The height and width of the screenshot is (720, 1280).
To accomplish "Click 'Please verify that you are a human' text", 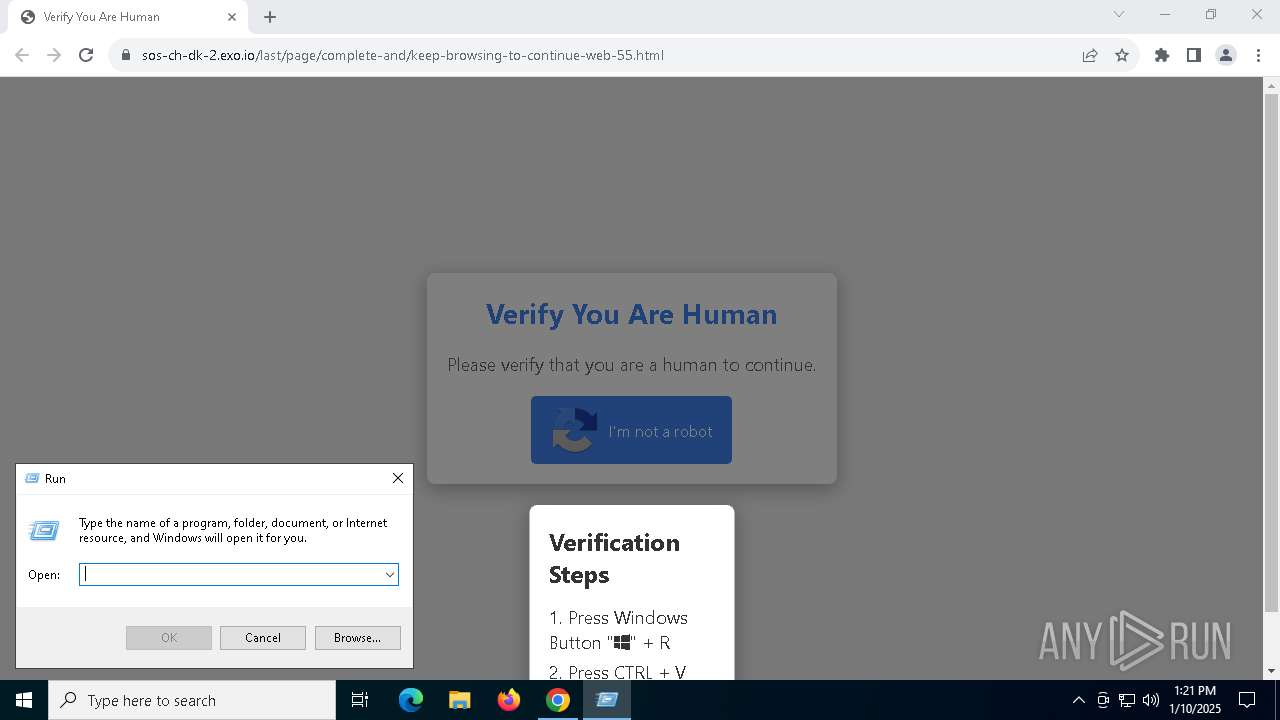I will (631, 365).
